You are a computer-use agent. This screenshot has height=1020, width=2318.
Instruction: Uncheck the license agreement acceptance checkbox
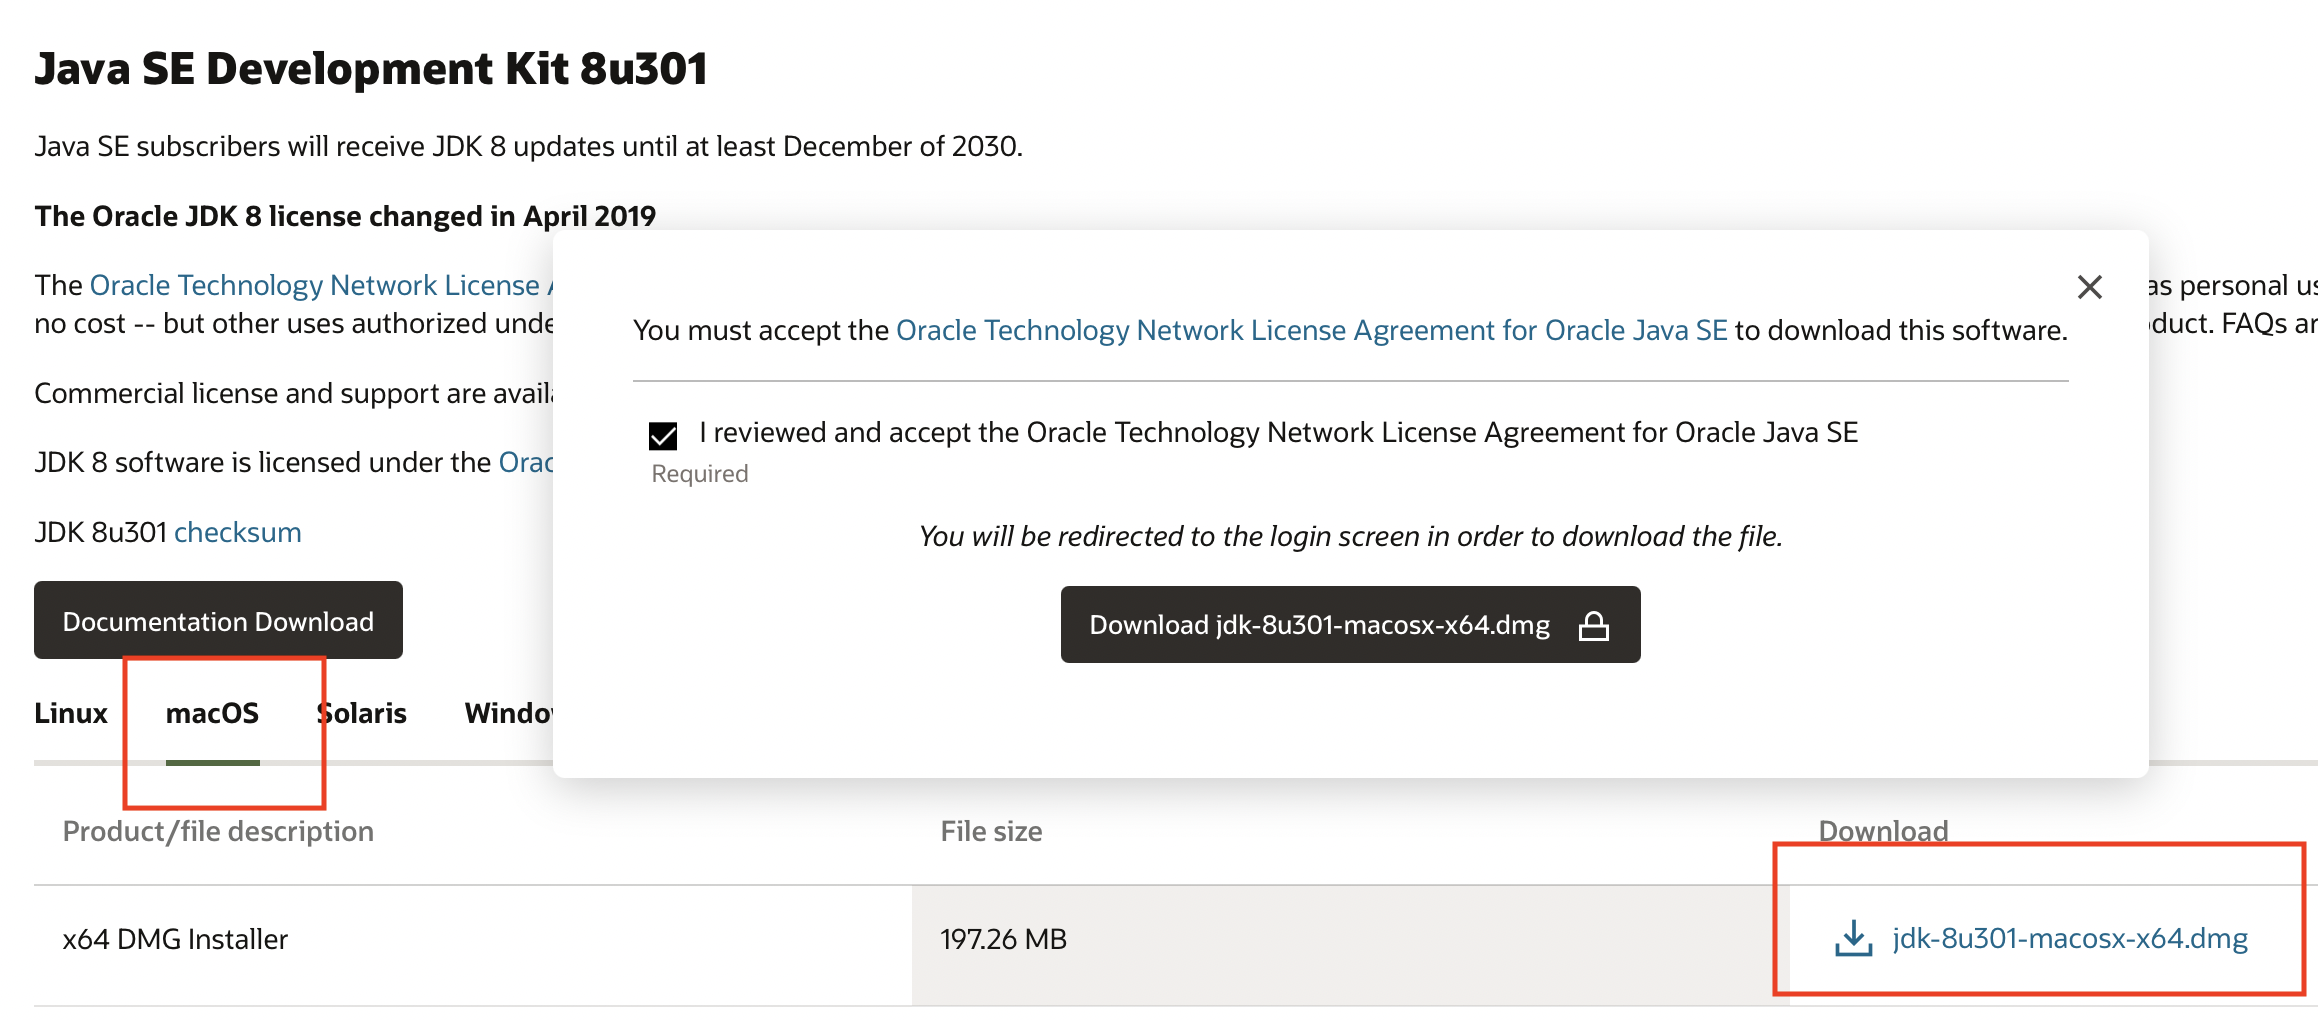click(663, 436)
